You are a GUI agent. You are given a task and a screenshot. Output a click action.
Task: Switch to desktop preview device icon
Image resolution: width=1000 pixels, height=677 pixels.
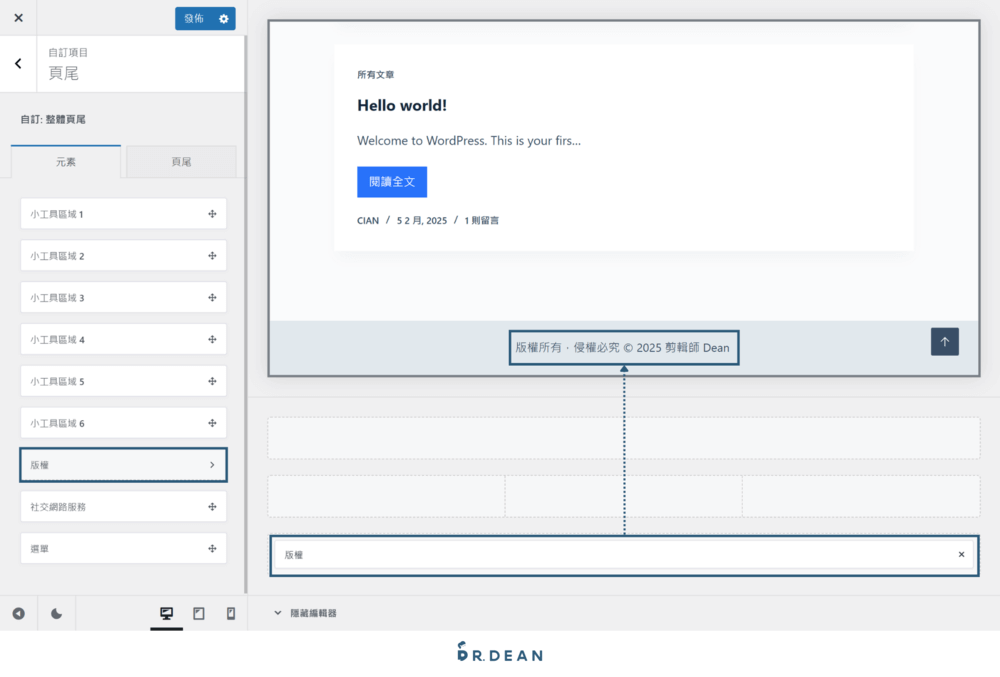coord(167,613)
